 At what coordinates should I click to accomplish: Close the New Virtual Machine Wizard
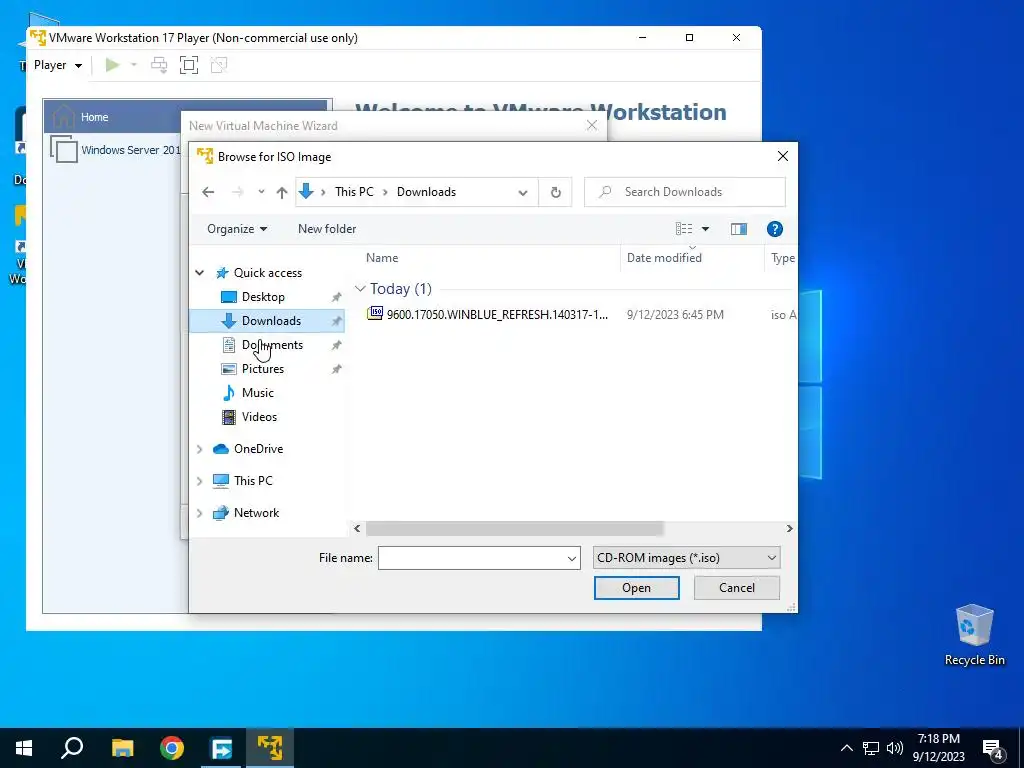tap(592, 125)
